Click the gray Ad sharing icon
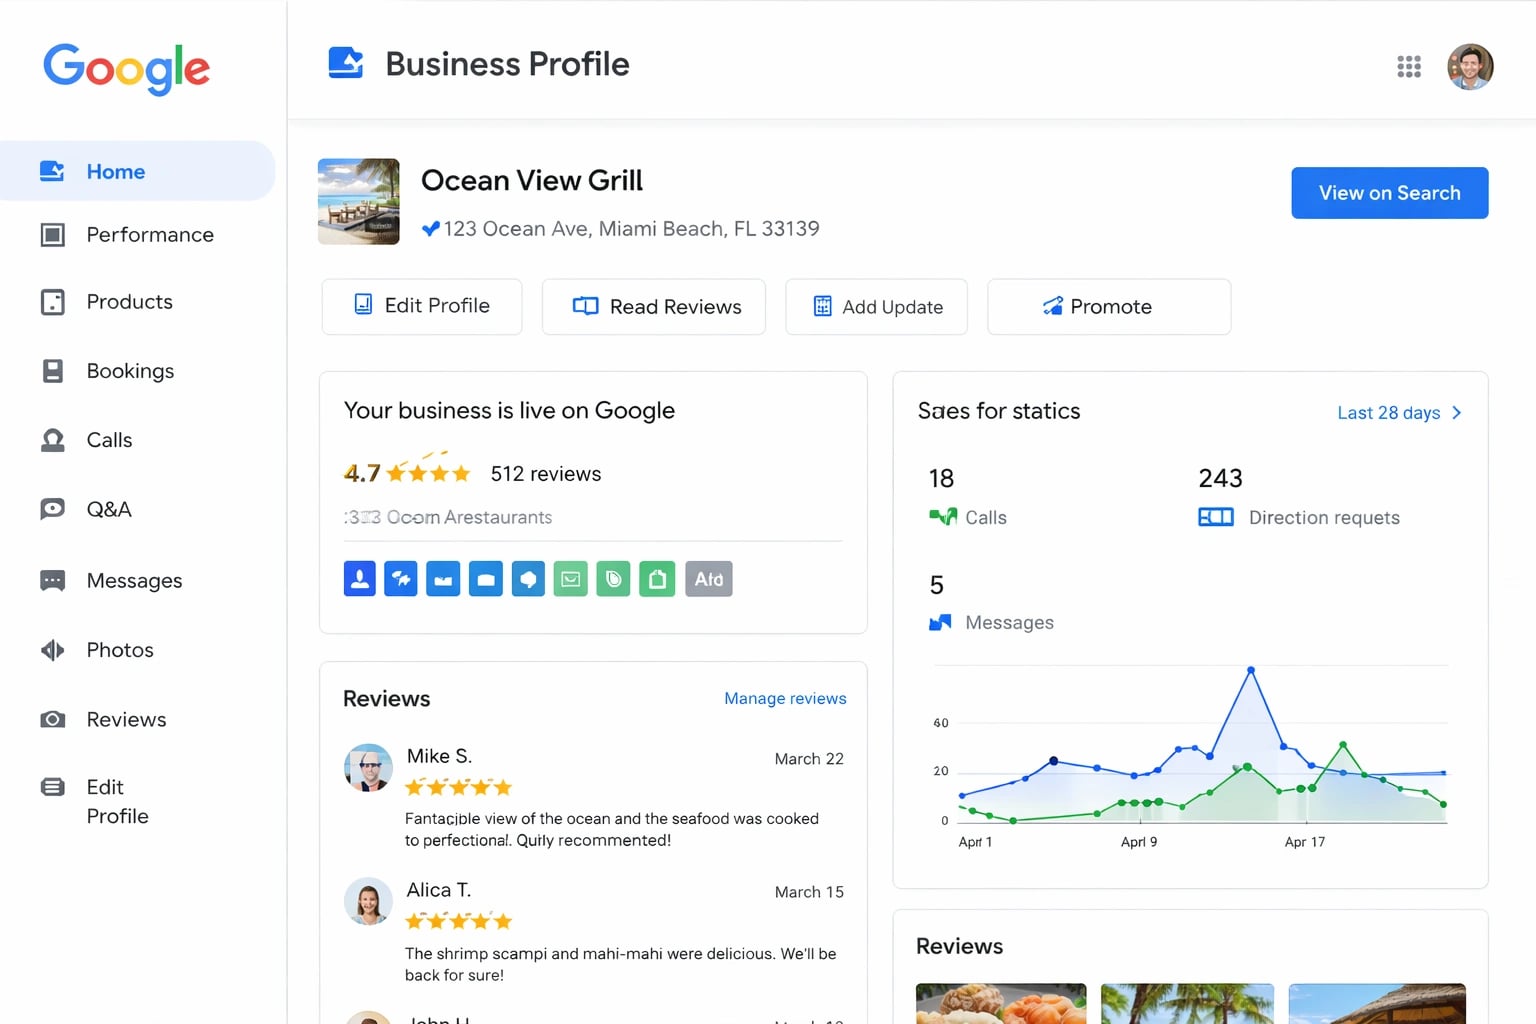Viewport: 1536px width, 1024px height. tap(708, 578)
